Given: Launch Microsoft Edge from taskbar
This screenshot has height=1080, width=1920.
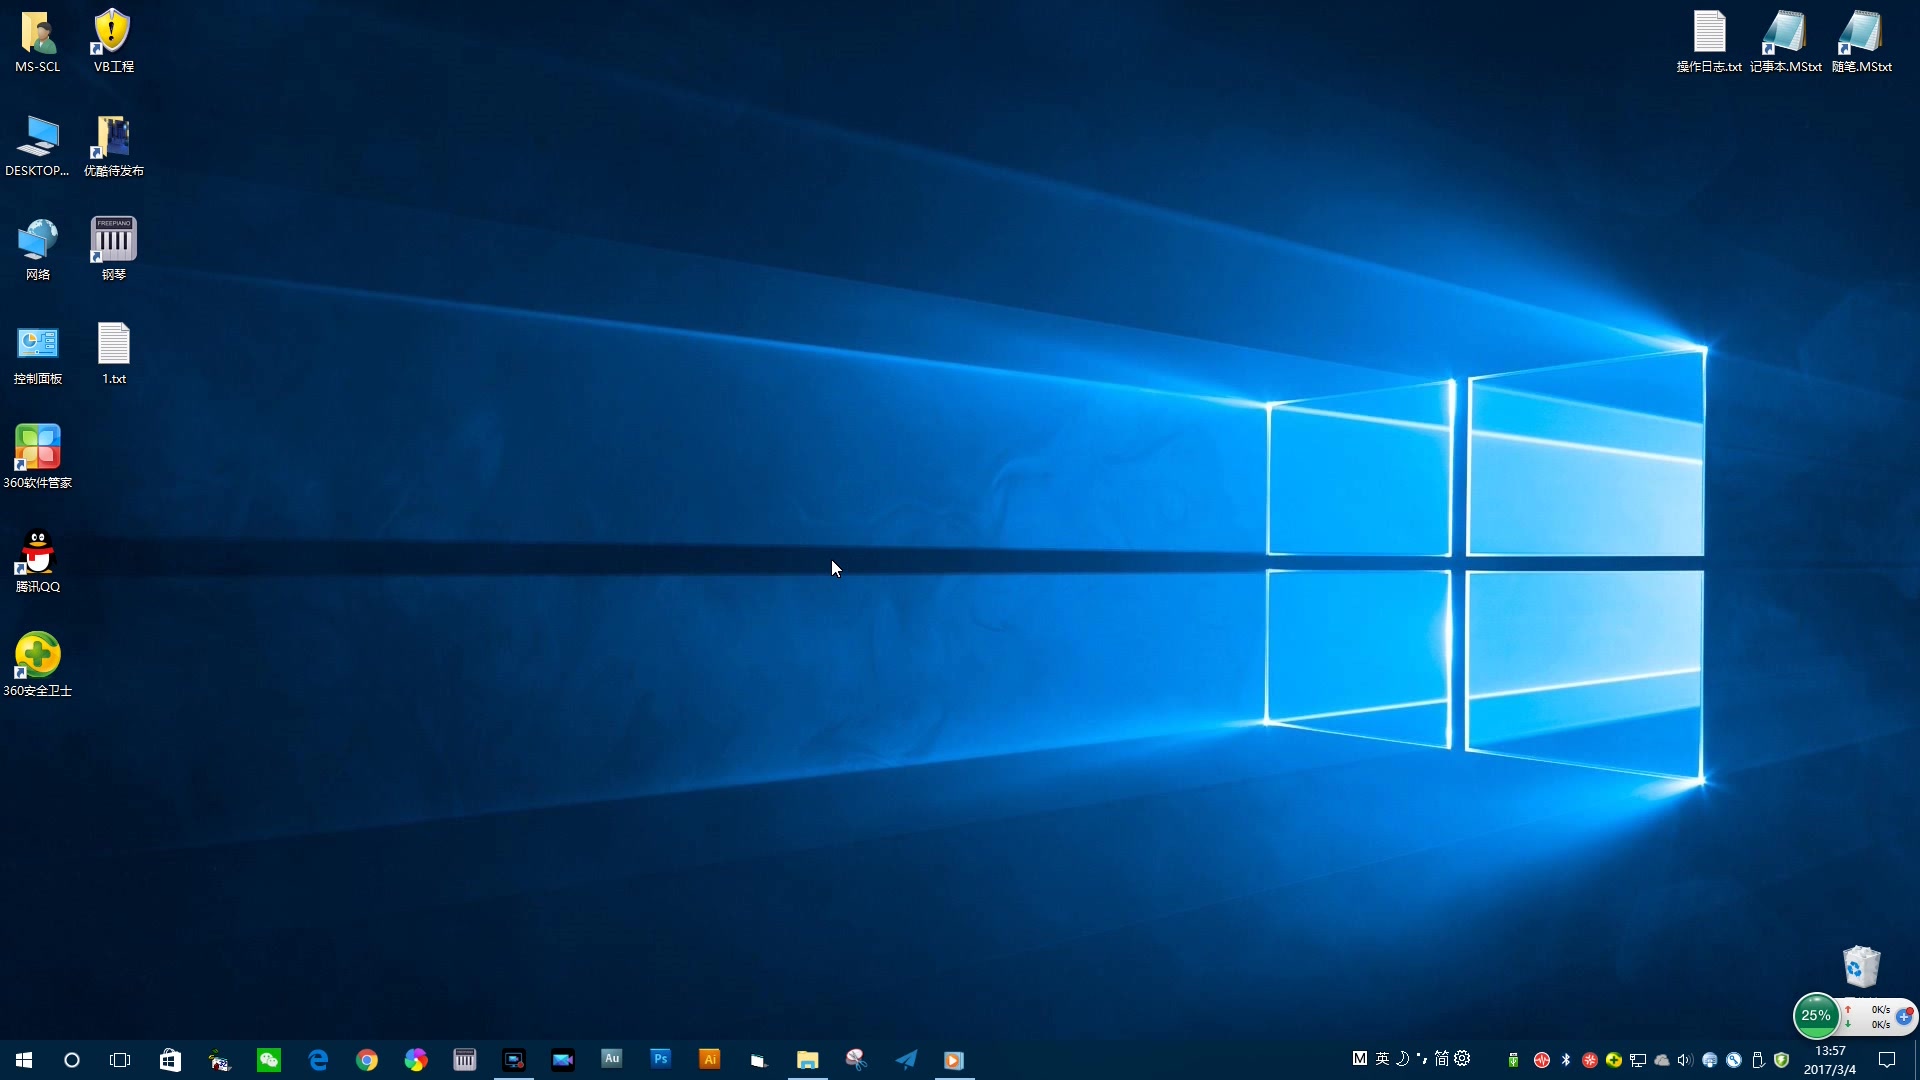Looking at the screenshot, I should point(318,1060).
